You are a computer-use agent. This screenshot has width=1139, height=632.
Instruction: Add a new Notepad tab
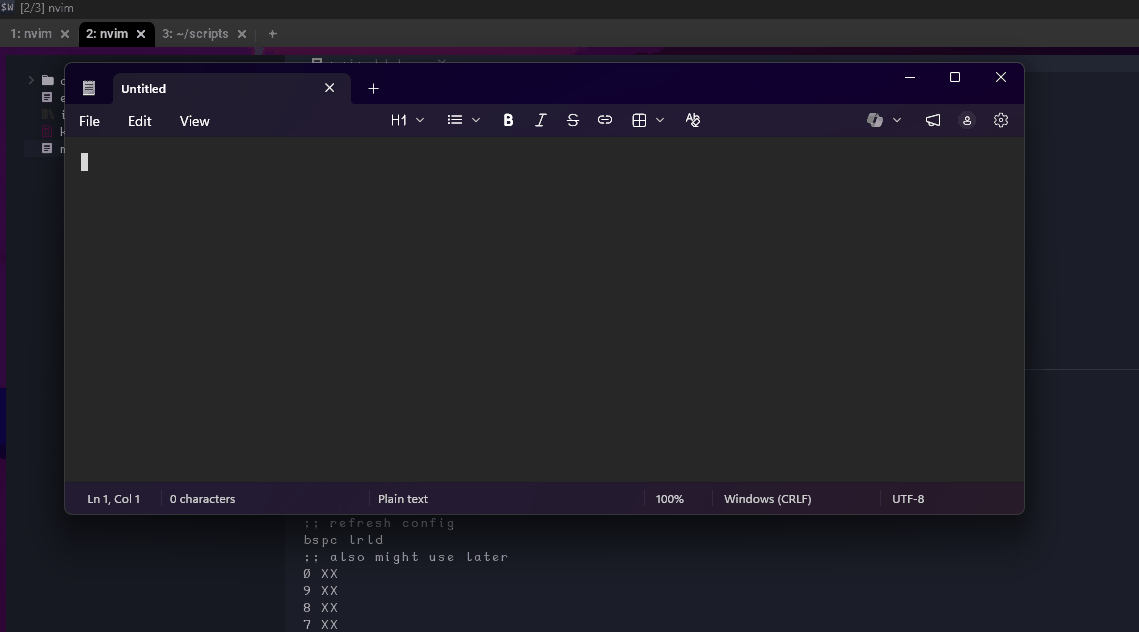pos(373,88)
